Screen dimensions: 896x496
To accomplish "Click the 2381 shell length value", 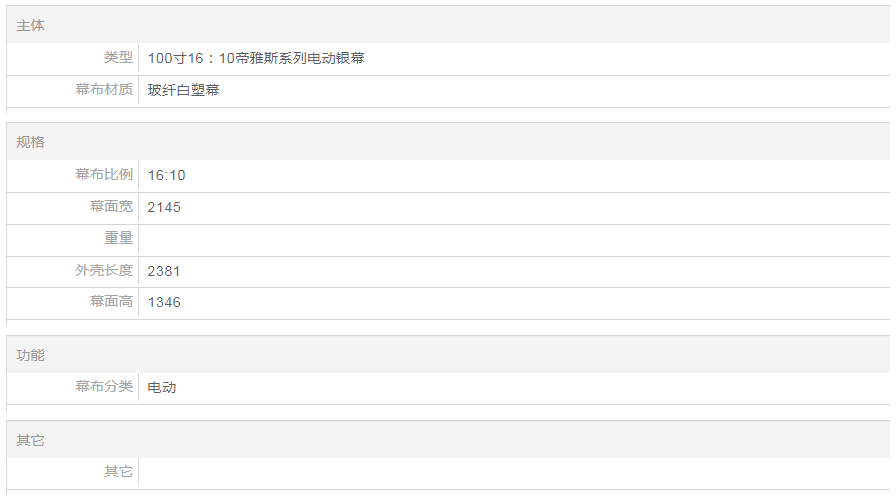I will click(x=164, y=270).
